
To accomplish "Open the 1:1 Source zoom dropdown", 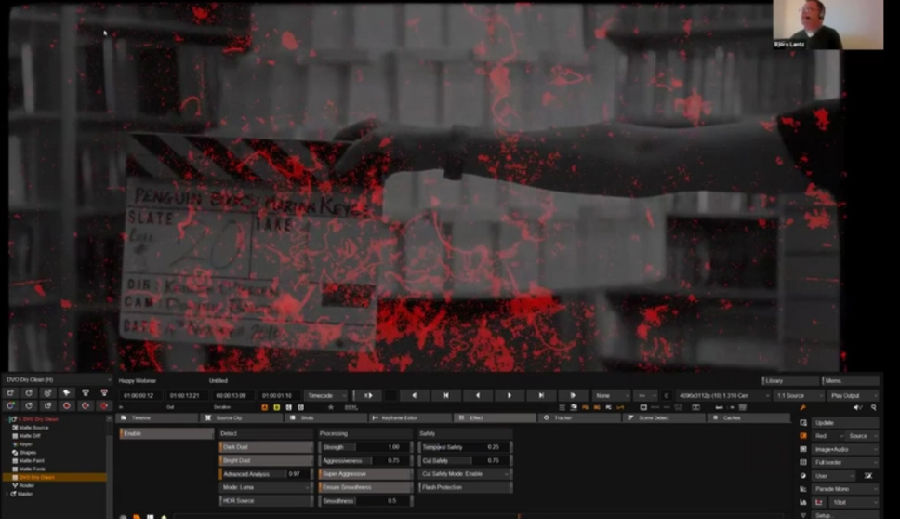I will point(799,396).
